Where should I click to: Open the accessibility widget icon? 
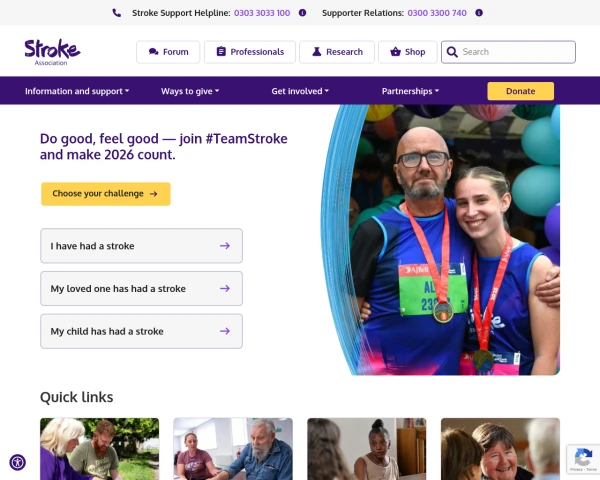[18, 462]
